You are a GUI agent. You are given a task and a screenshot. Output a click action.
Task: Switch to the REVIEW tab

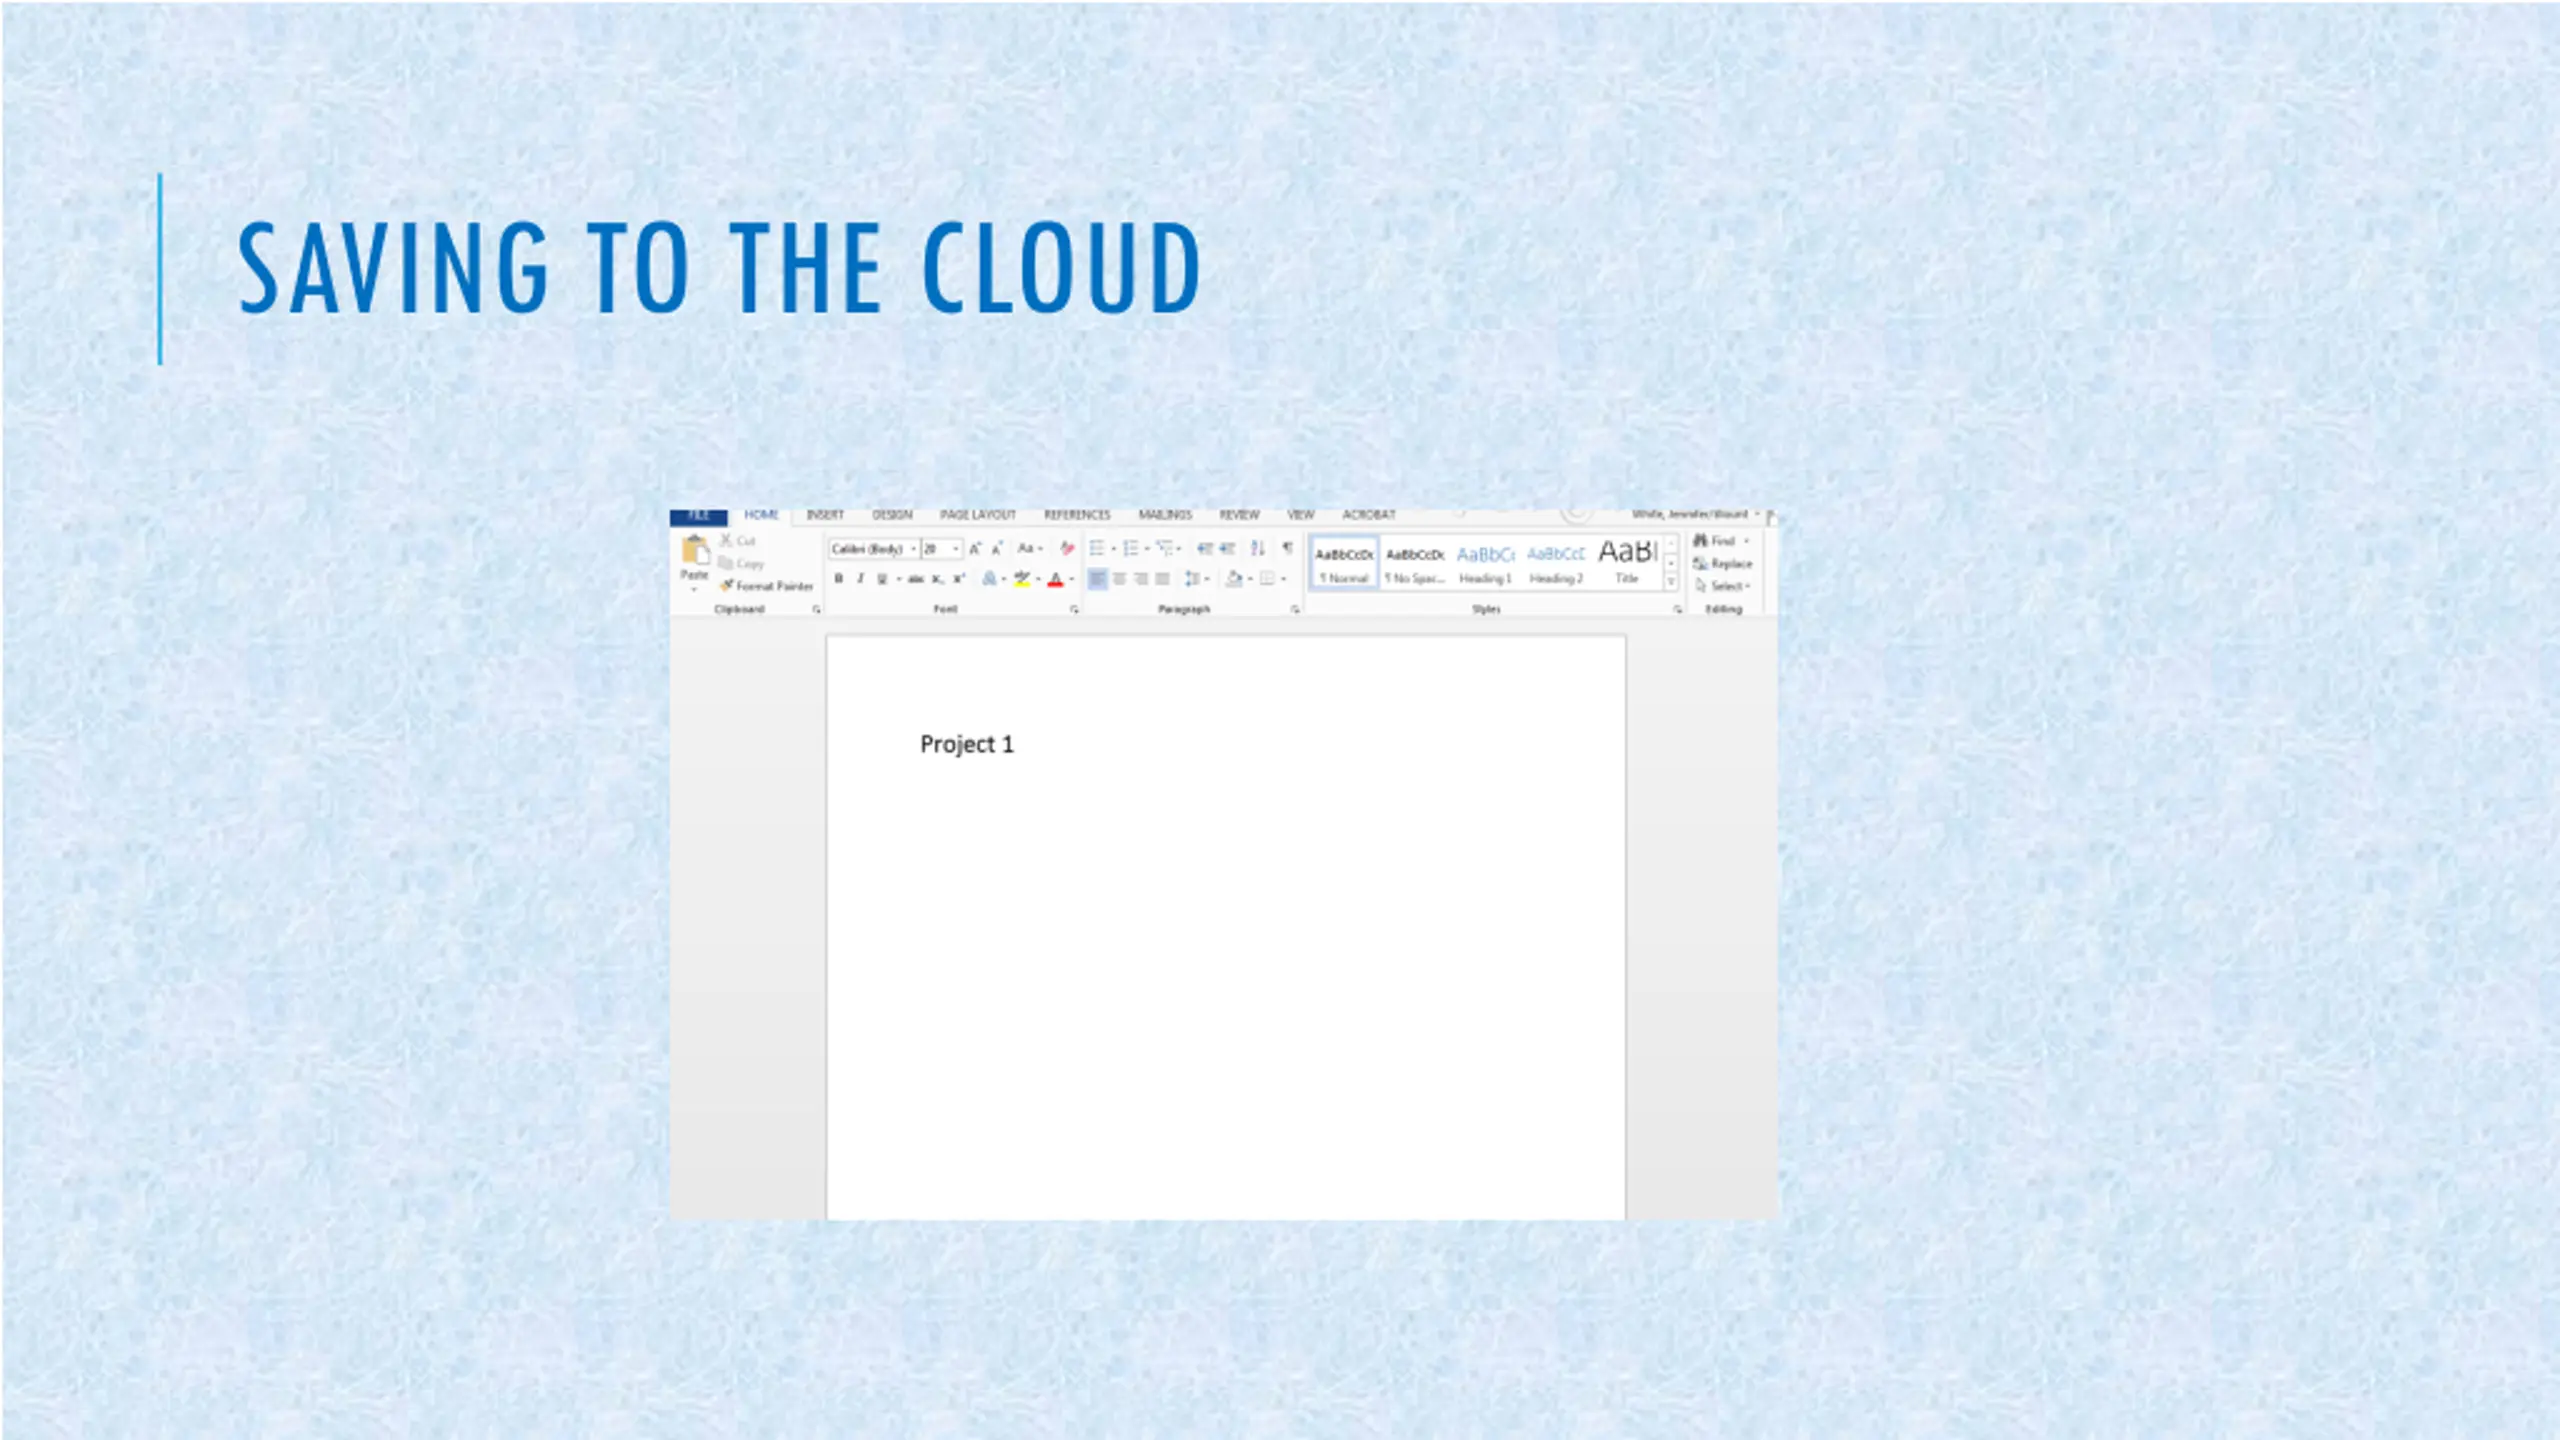pyautogui.click(x=1239, y=515)
